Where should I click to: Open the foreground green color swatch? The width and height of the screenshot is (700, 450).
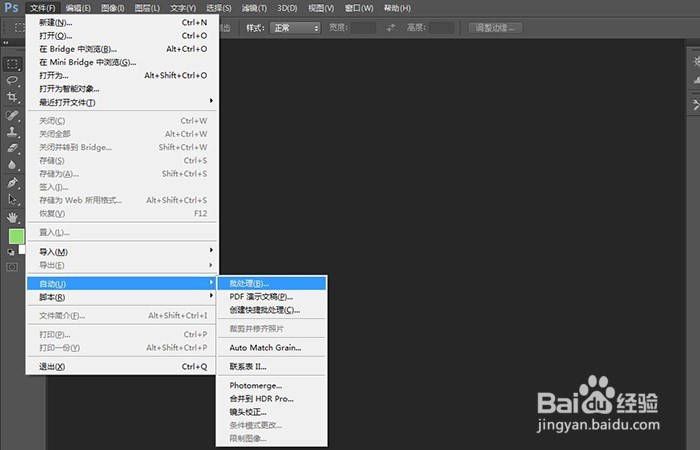[17, 237]
